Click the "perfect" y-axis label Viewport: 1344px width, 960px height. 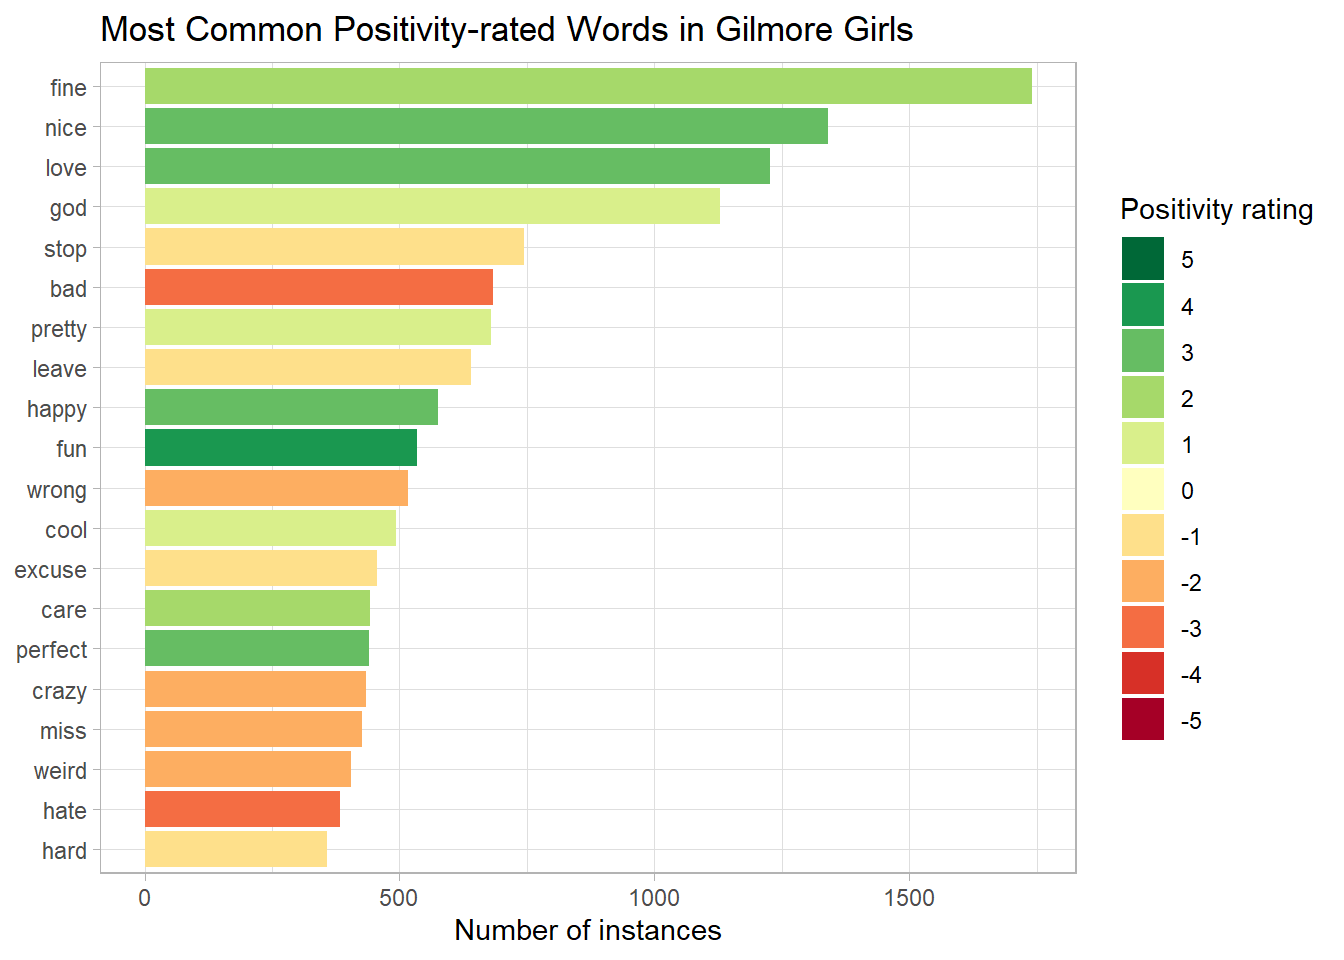click(x=52, y=650)
